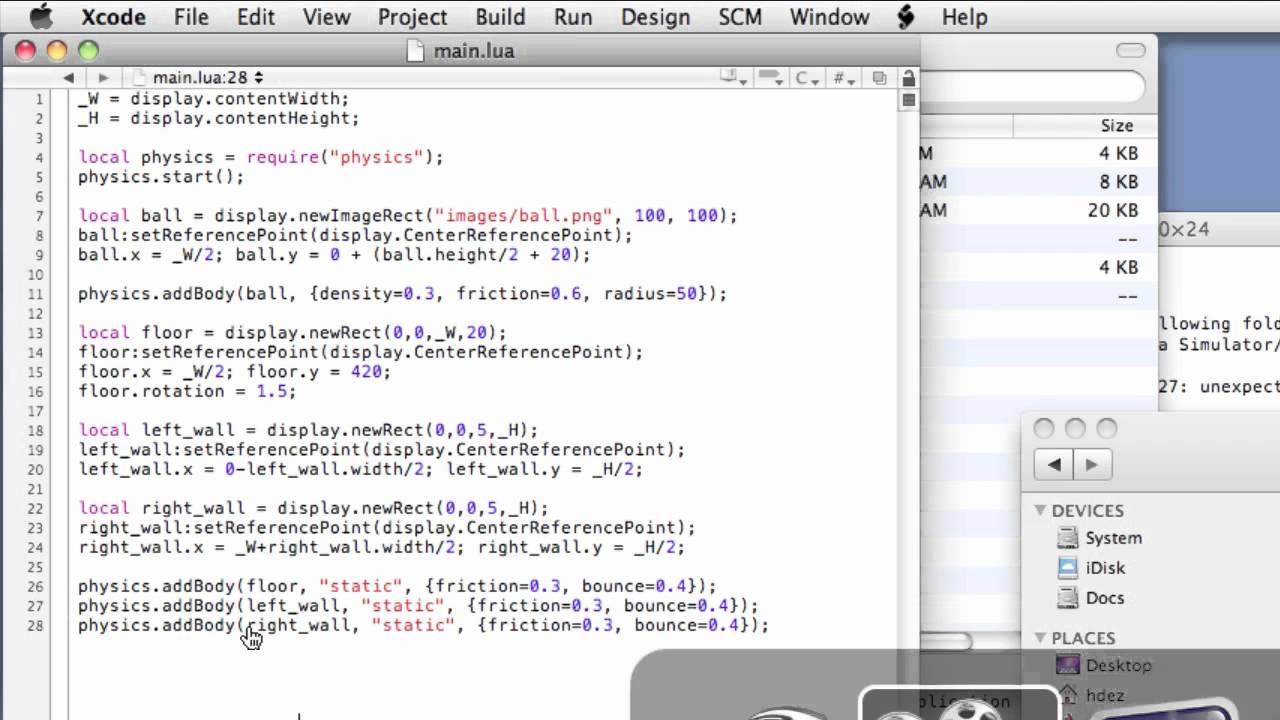The height and width of the screenshot is (720, 1280).
Task: Click the Size column header in Finder
Action: point(1116,126)
